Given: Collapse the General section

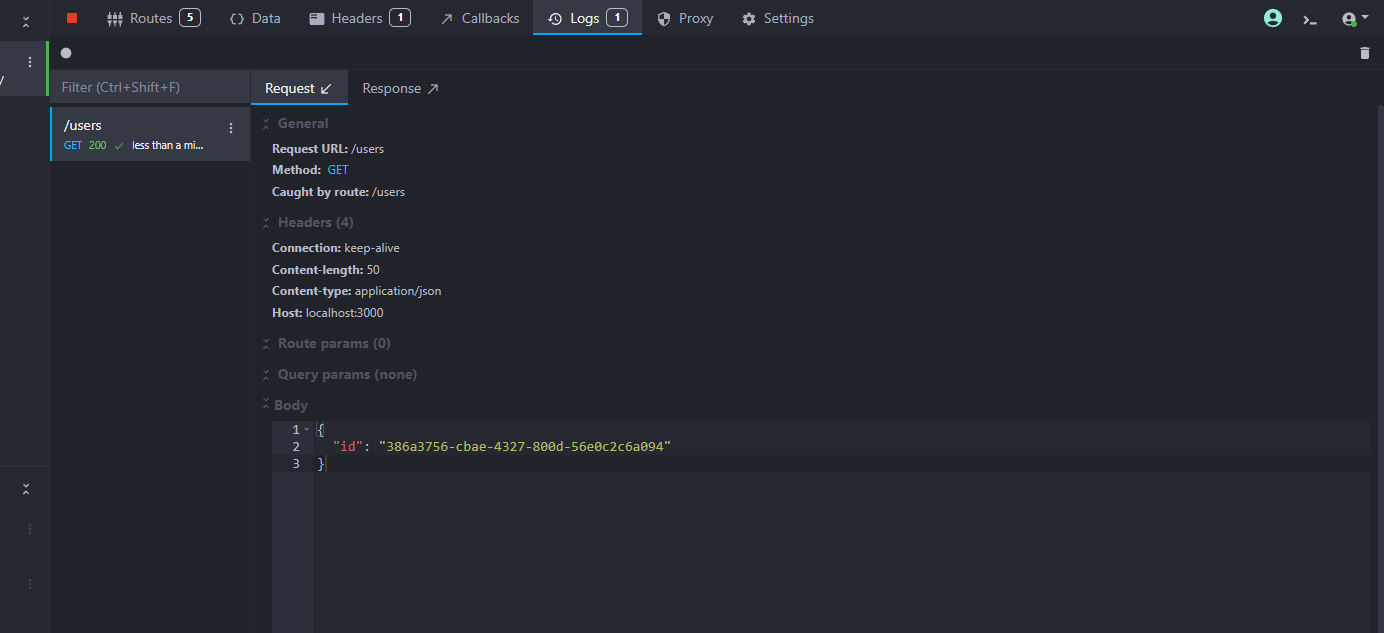Looking at the screenshot, I should 266,124.
